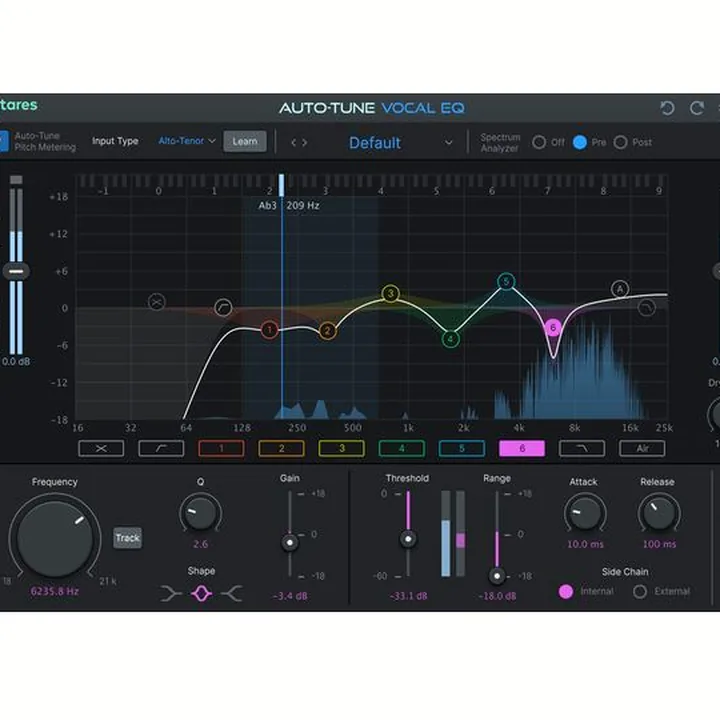Select pink EQ node 6 on the curve
Image resolution: width=720 pixels, height=720 pixels.
click(x=553, y=328)
